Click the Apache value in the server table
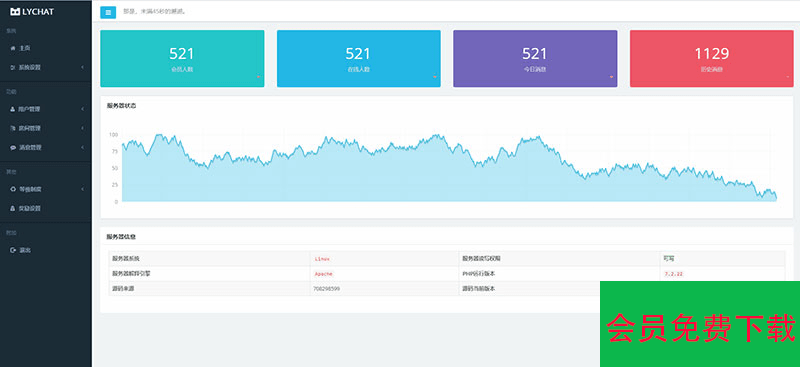Image resolution: width=800 pixels, height=367 pixels. (x=323, y=274)
